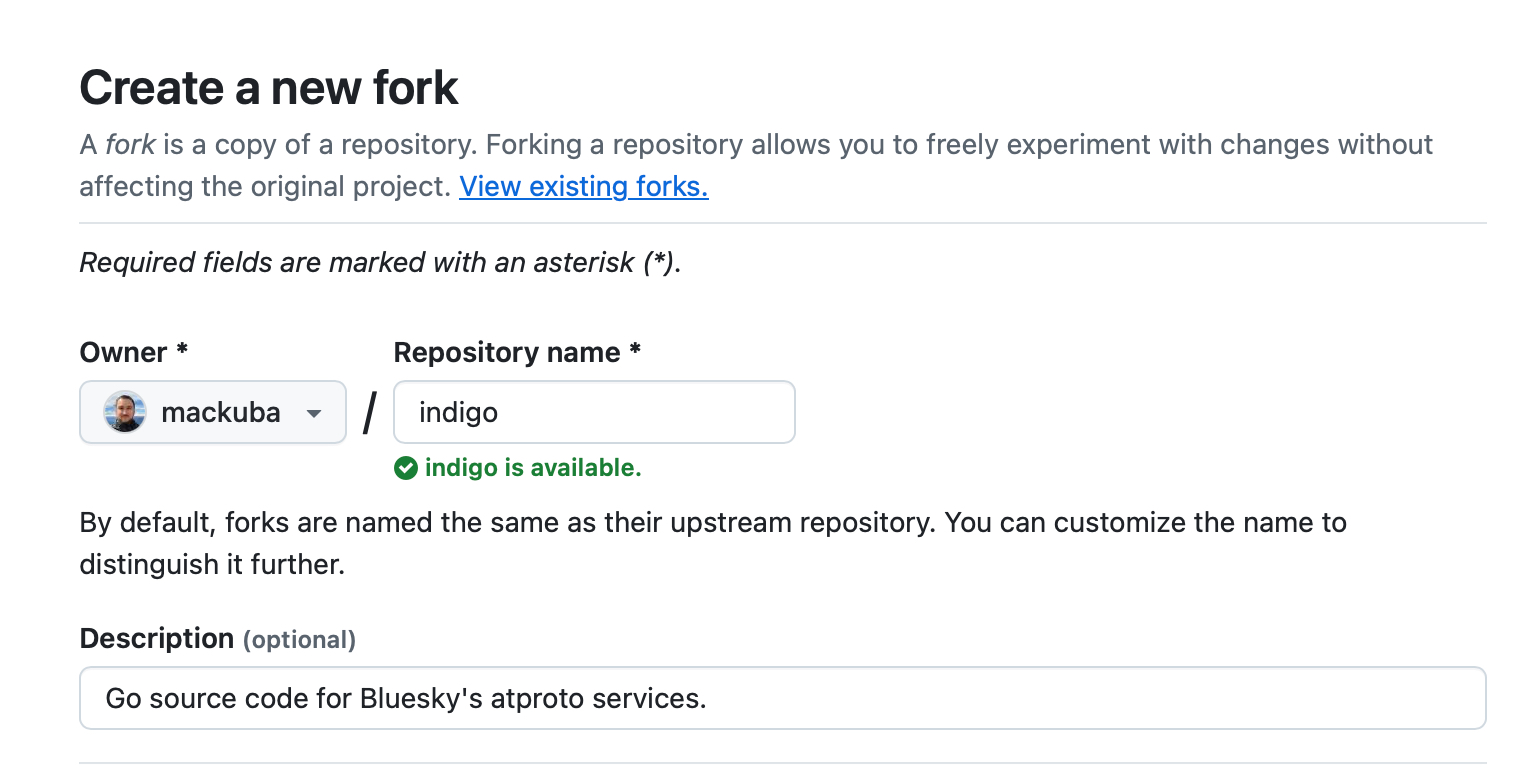Focus the Description field about Bluesky's atproto
The height and width of the screenshot is (772, 1530).
(x=782, y=698)
